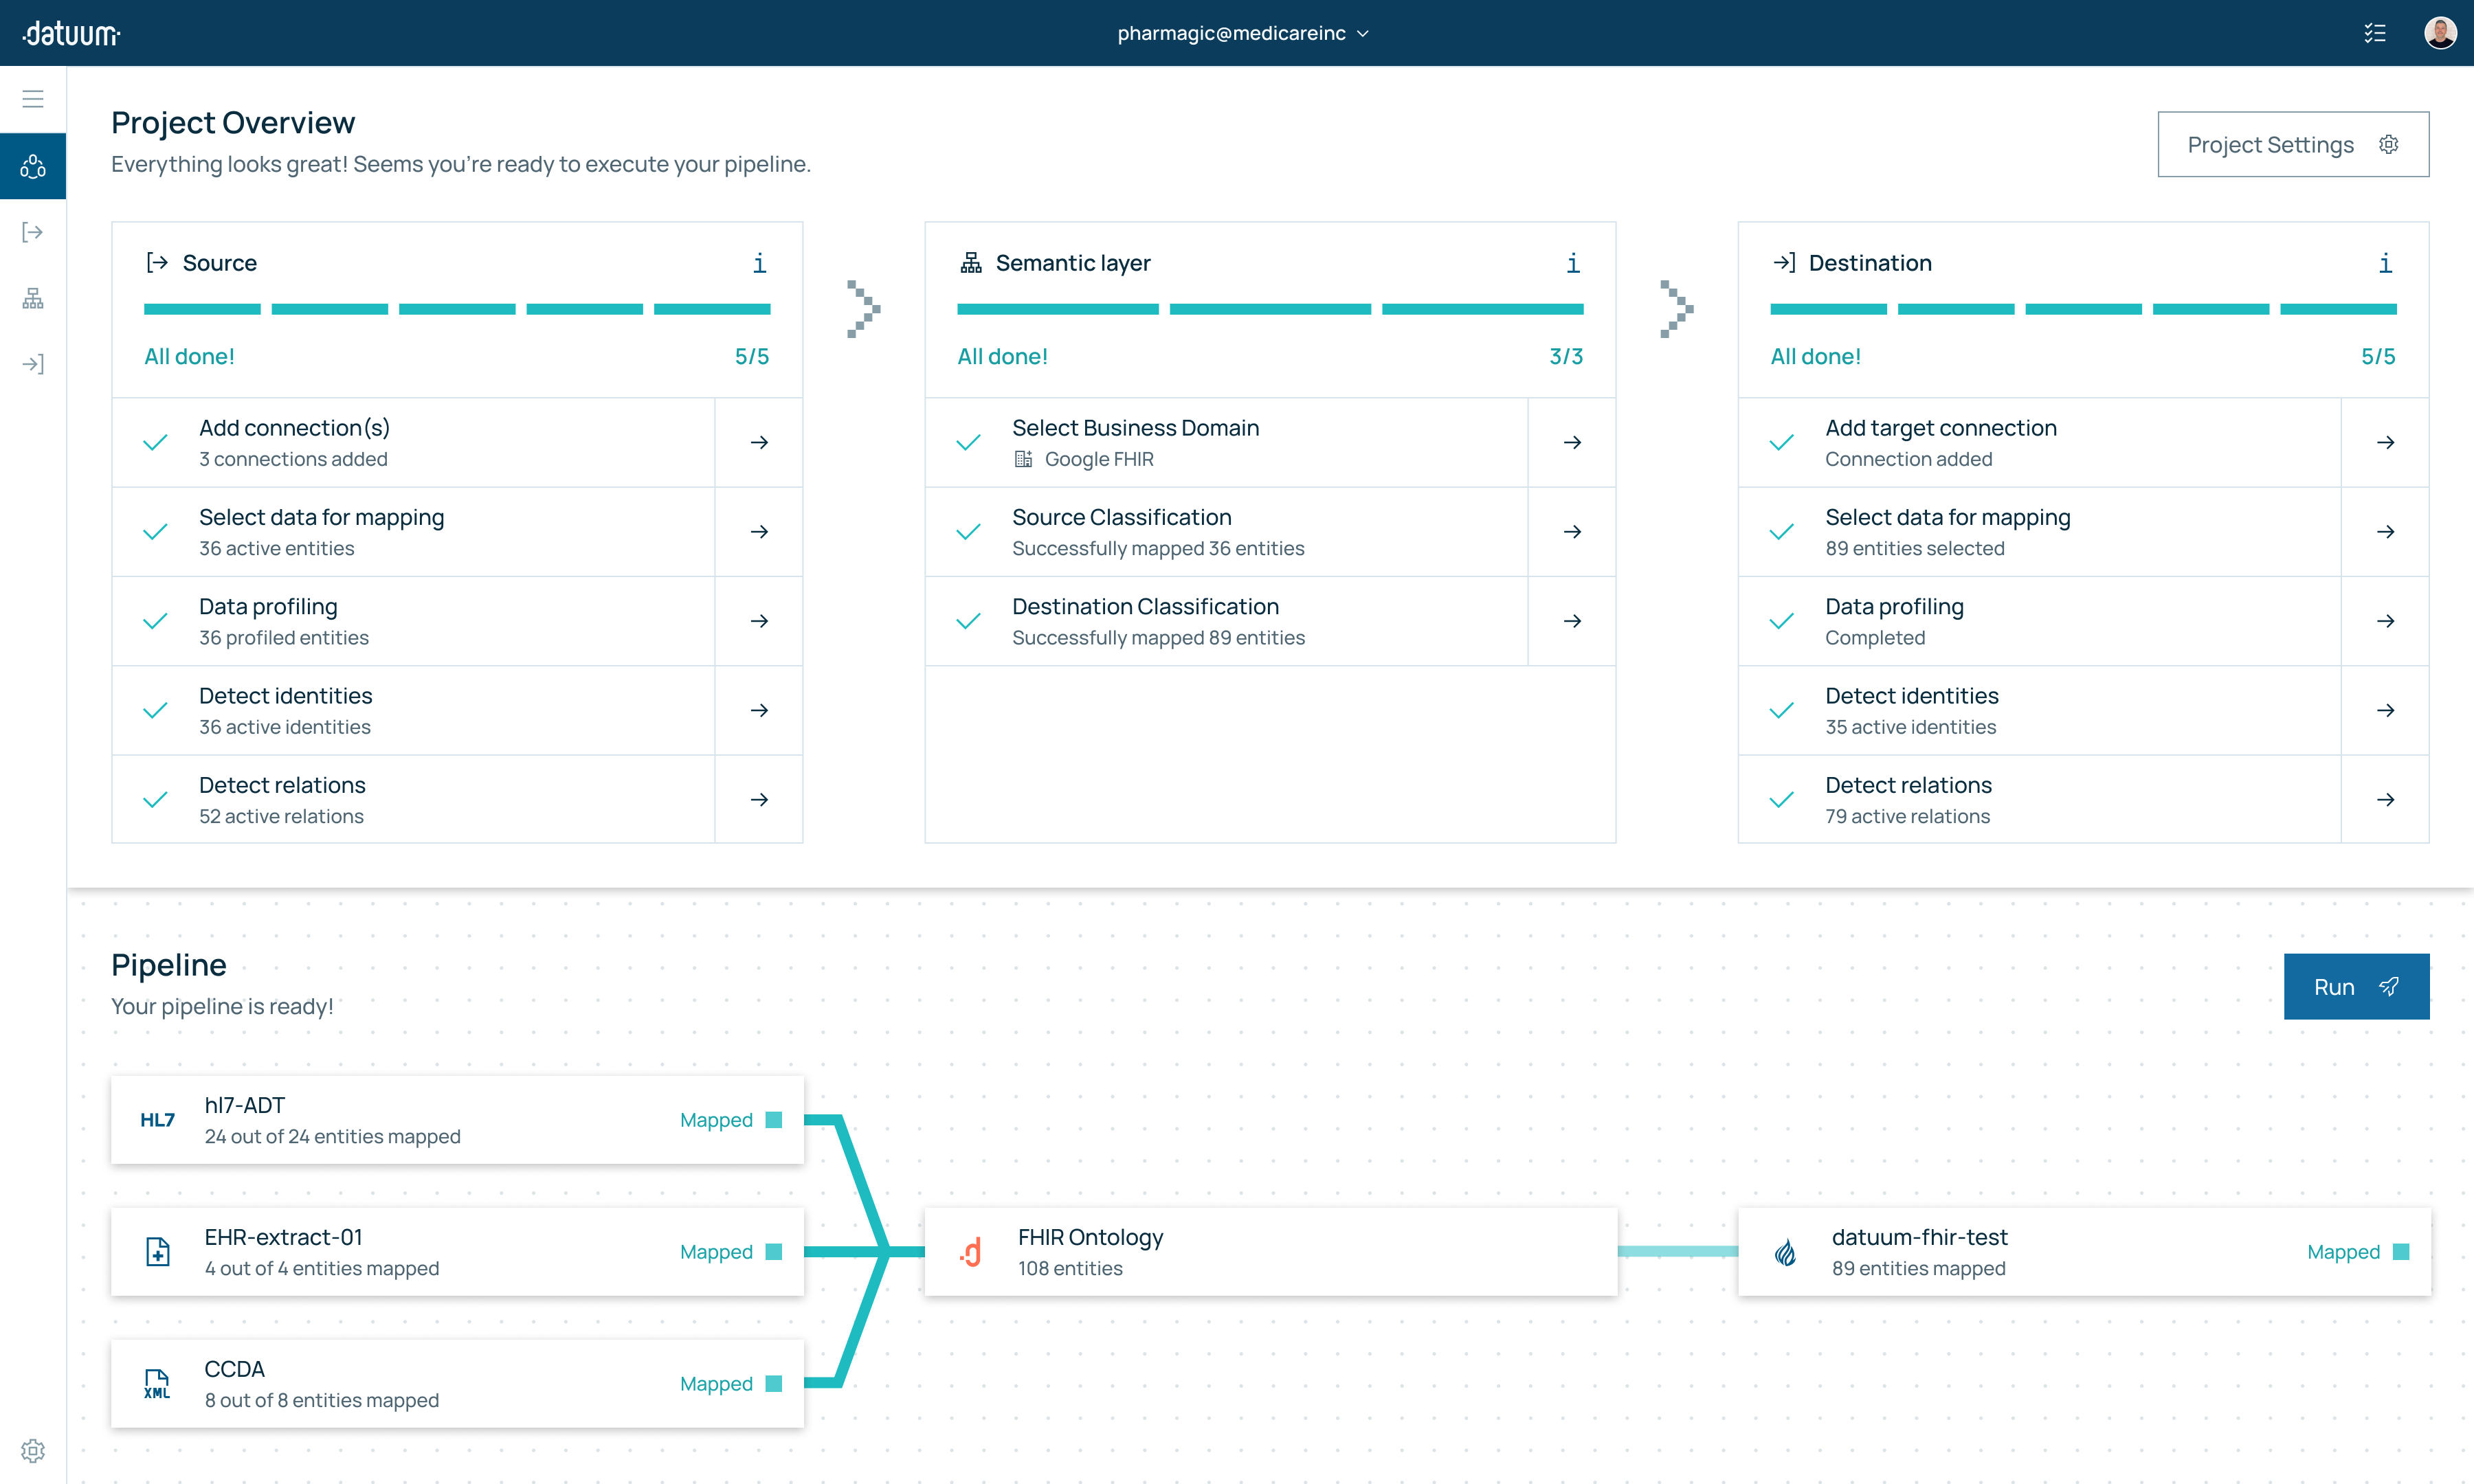
Task: Show info for the Source card
Action: (760, 263)
